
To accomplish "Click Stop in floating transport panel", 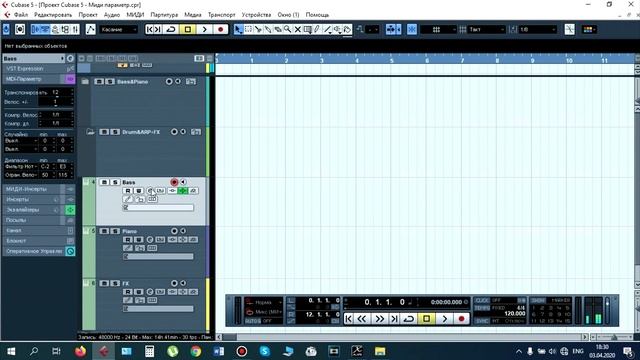I will (427, 318).
